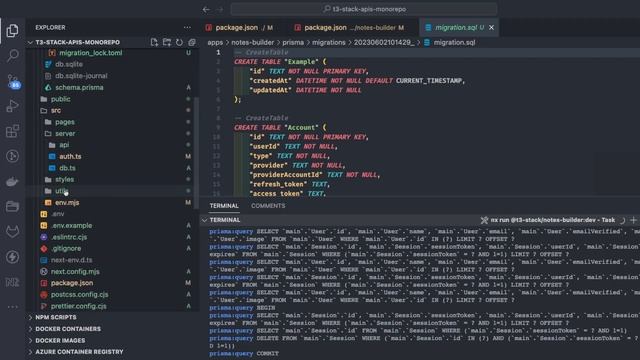
Task: Go forward with navigation arrow
Action: pos(220,9)
